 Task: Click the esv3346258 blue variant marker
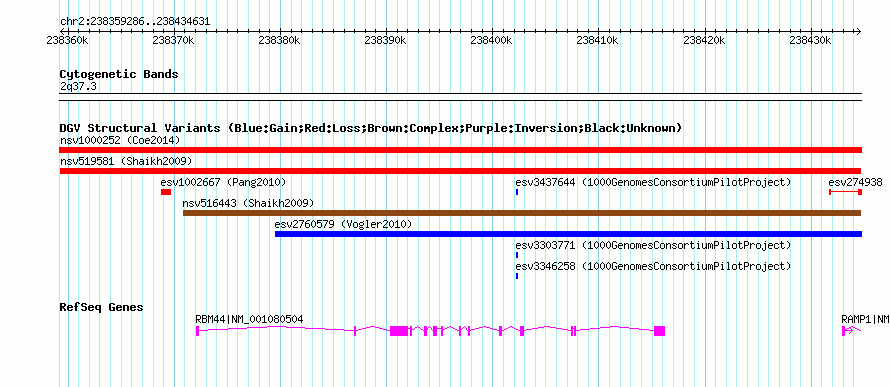tap(517, 276)
